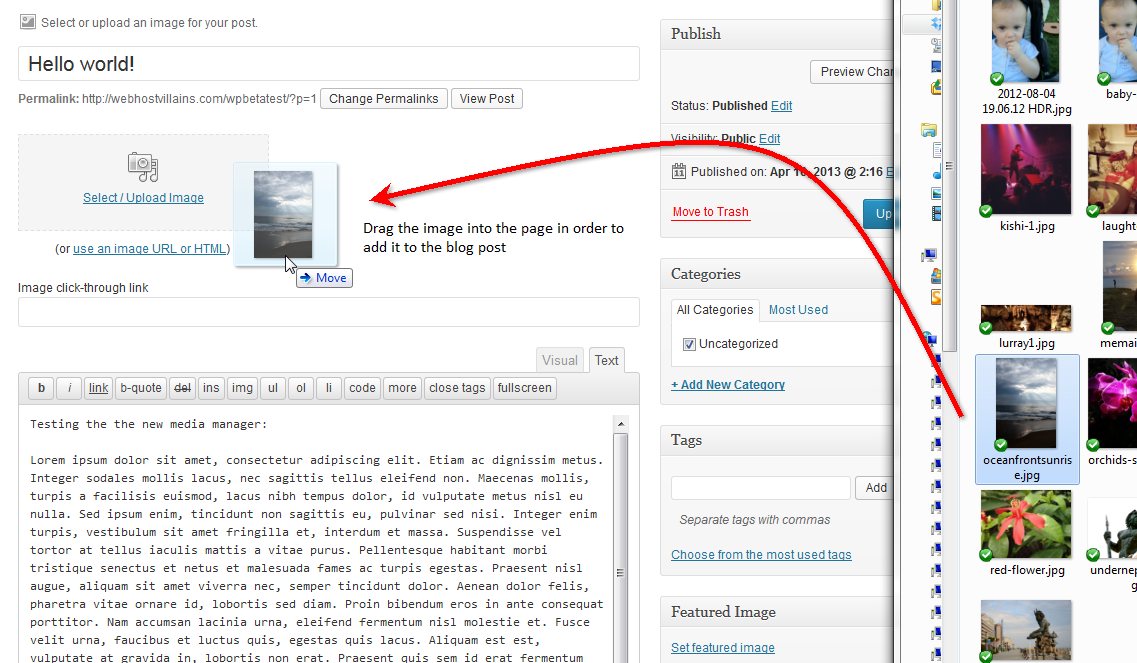Screen dimensions: 1137x663
Task: Switch to the Most Used categories tab
Action: (x=798, y=310)
